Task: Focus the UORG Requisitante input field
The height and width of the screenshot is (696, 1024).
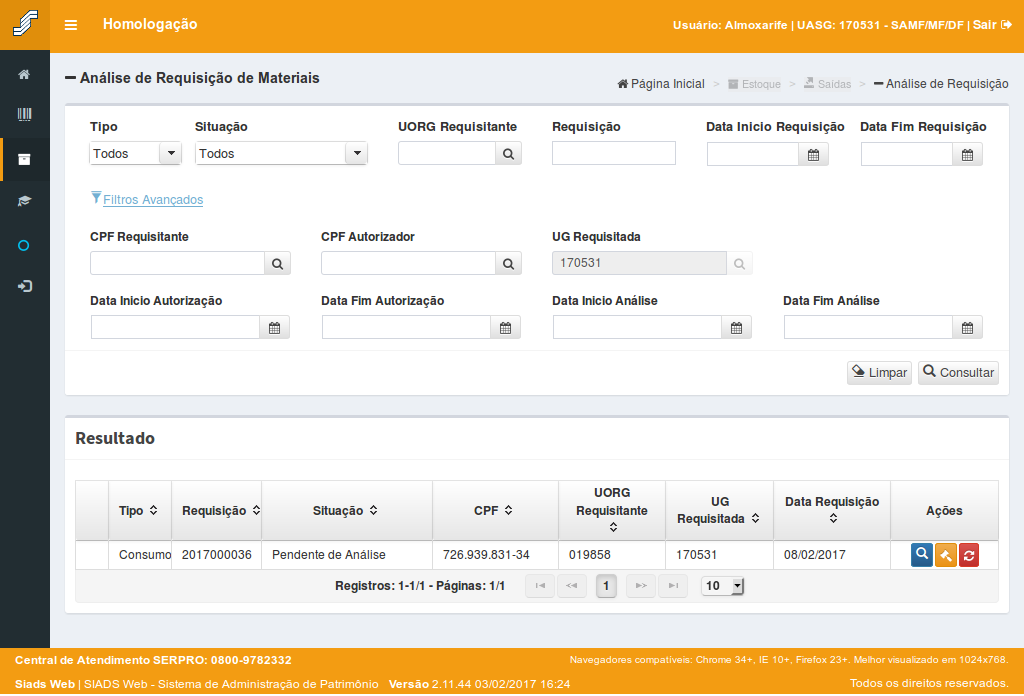Action: (447, 153)
